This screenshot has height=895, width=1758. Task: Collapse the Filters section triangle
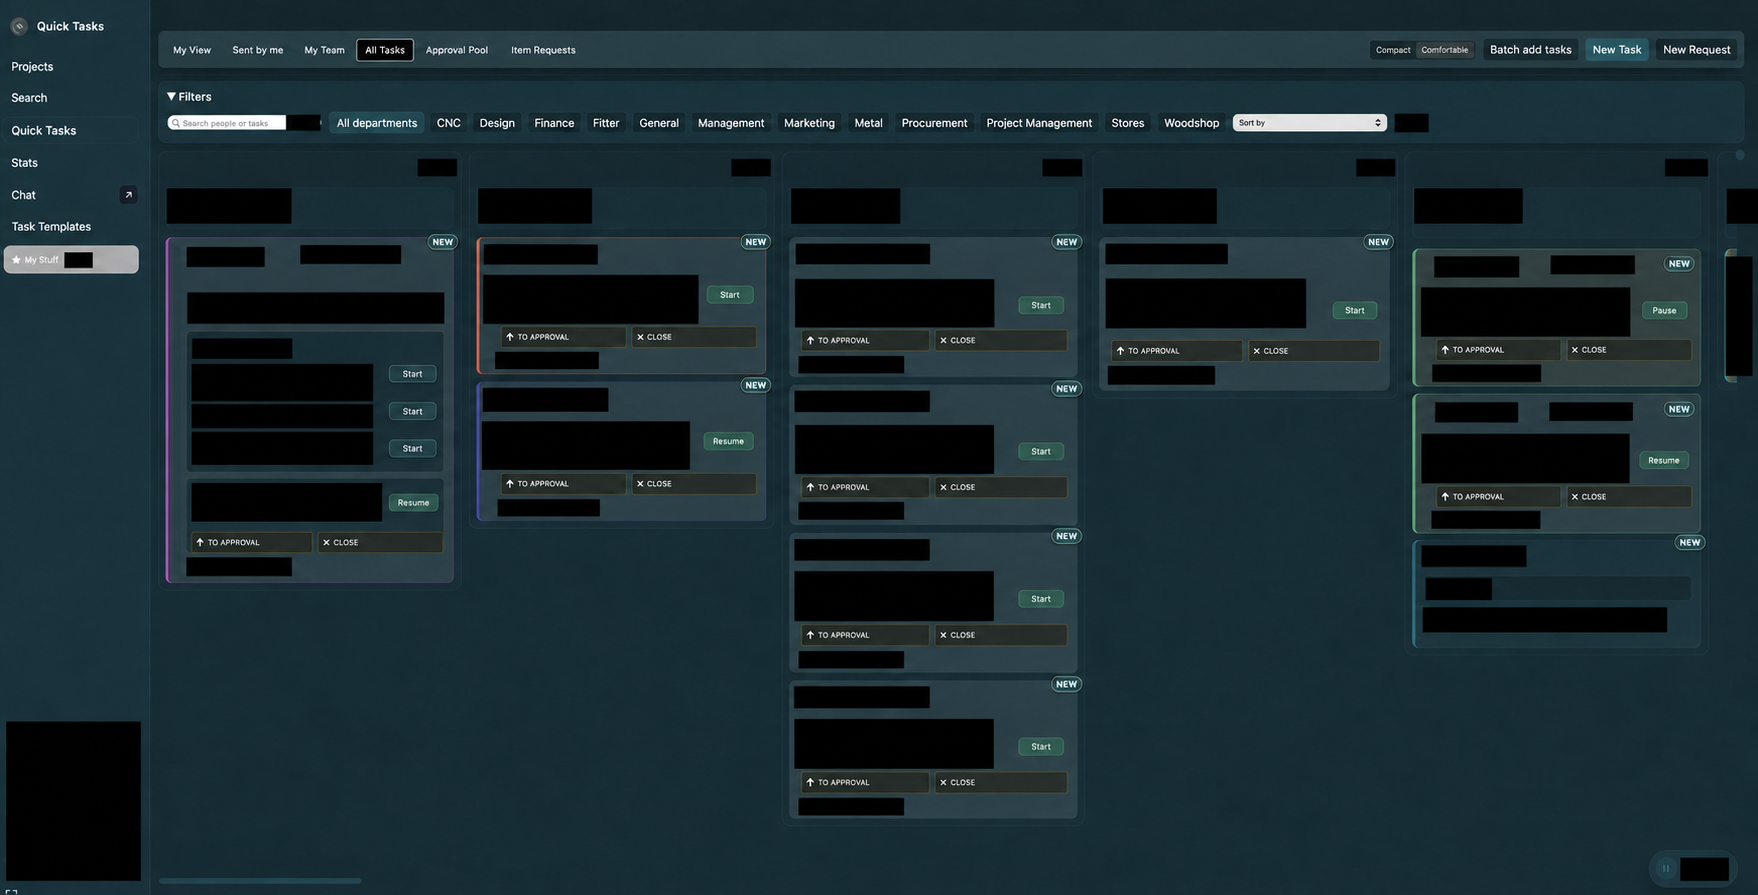tap(171, 97)
